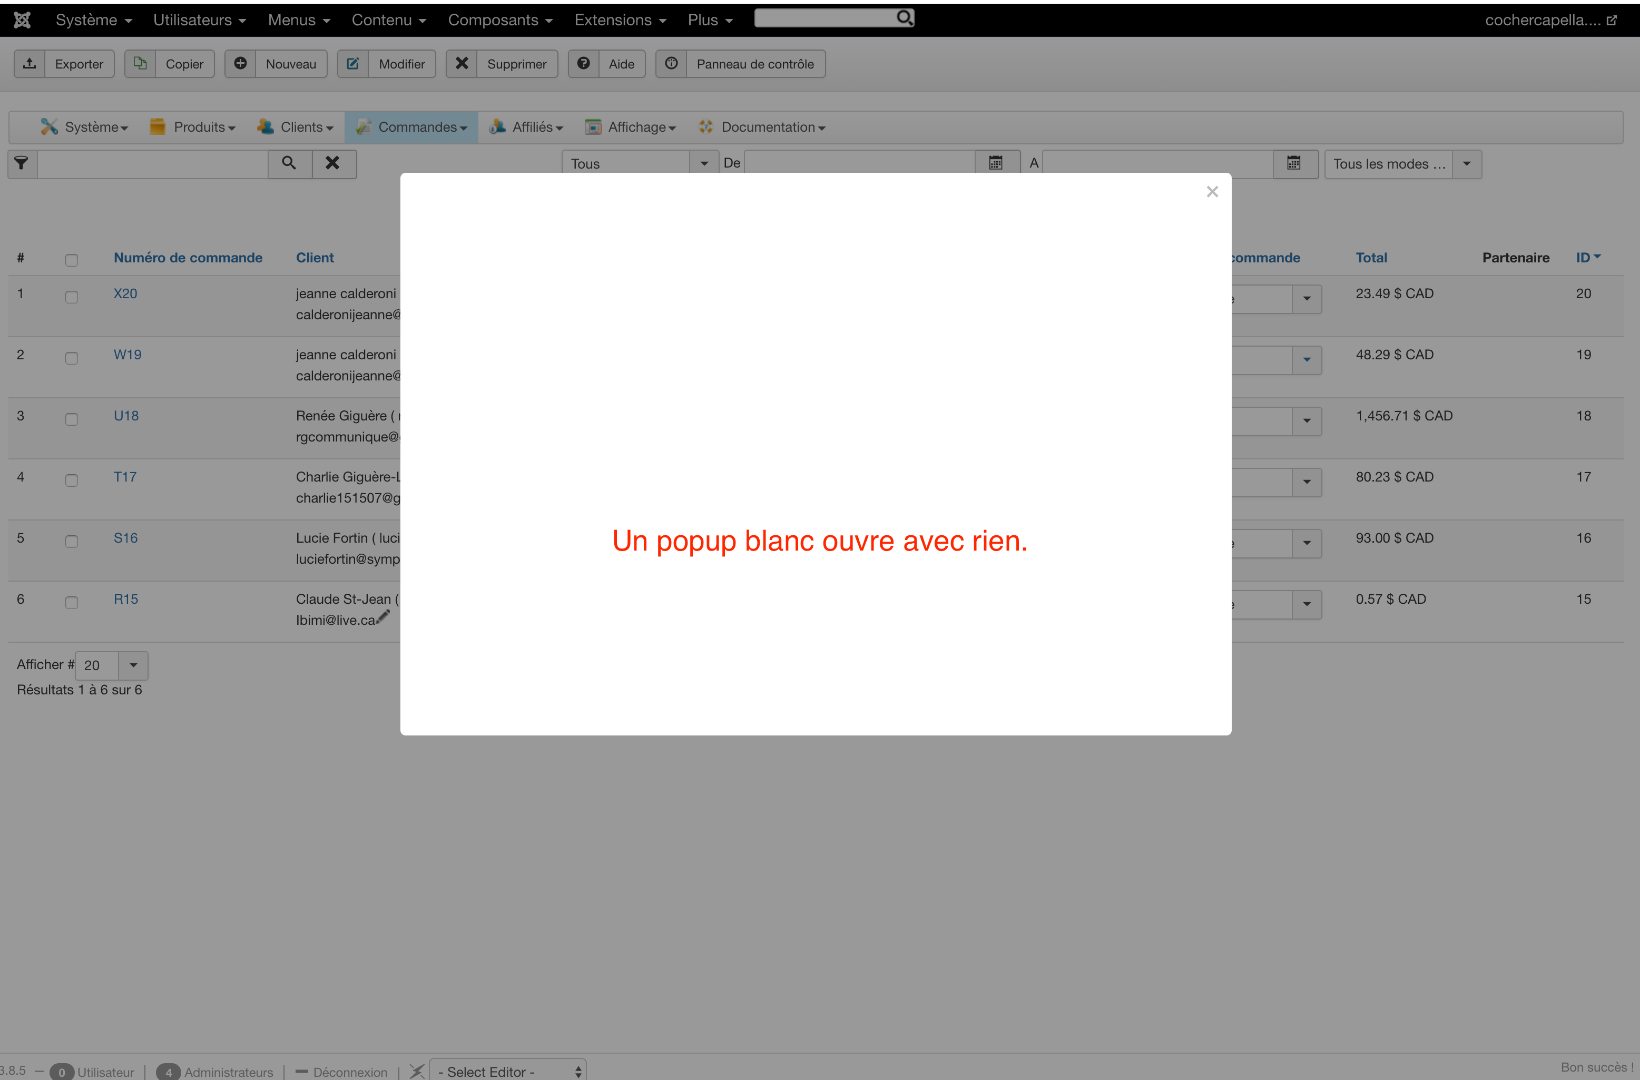Click the filter funnel icon

click(x=21, y=163)
